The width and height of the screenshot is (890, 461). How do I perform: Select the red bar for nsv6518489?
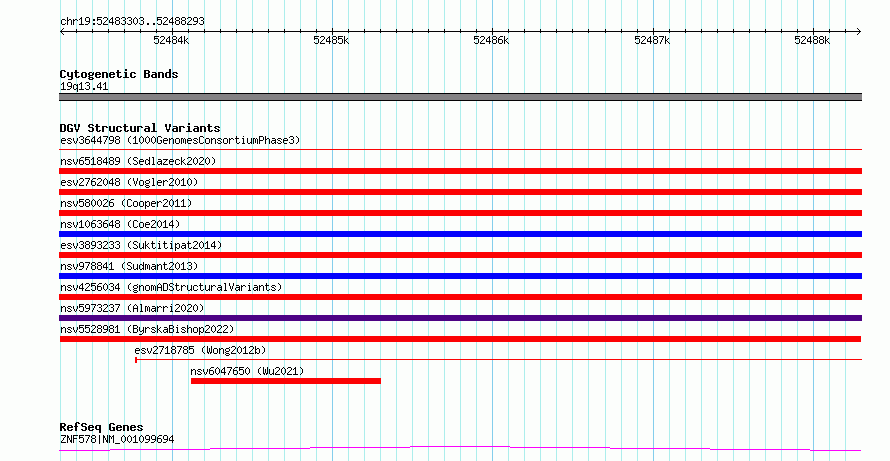460,171
